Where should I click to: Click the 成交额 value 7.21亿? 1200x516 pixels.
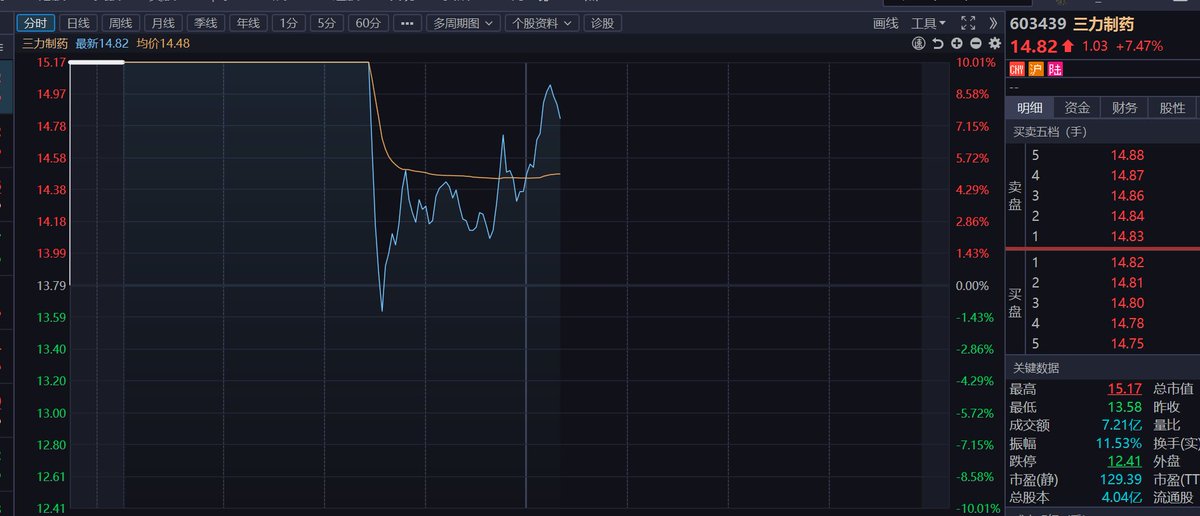[x=1122, y=425]
